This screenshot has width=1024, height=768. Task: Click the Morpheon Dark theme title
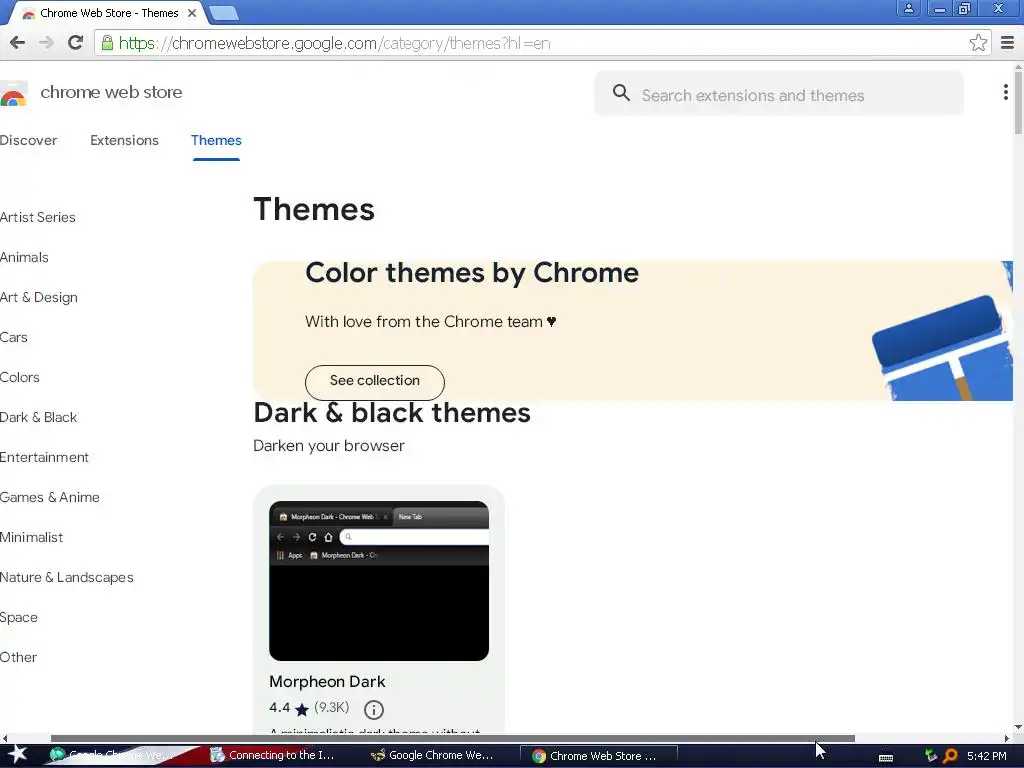(x=327, y=681)
